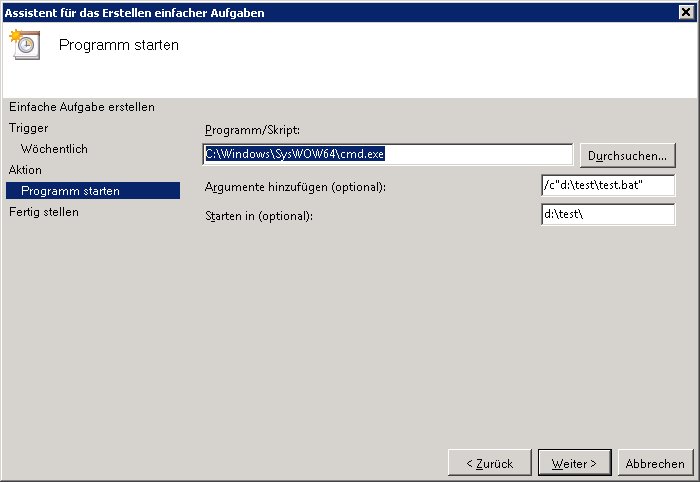Go back with '< Zurück' button
The height and width of the screenshot is (482, 700).
click(489, 463)
